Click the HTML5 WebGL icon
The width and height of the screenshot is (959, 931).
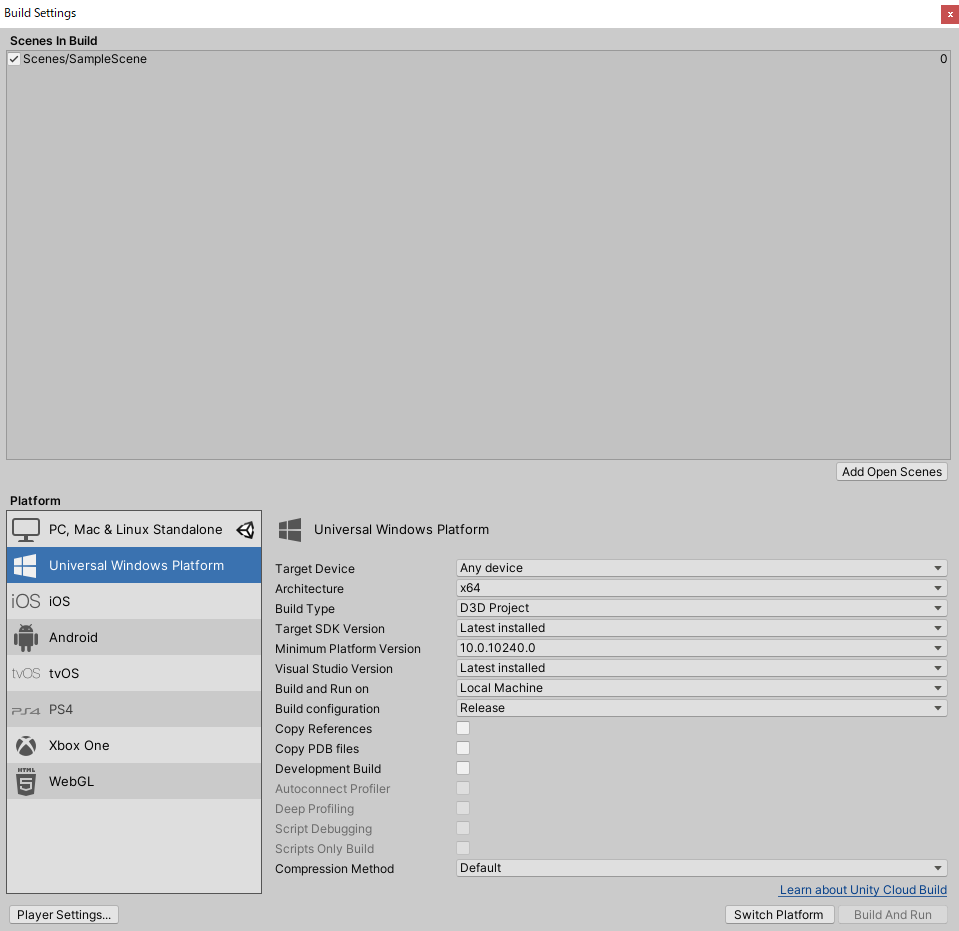click(26, 781)
